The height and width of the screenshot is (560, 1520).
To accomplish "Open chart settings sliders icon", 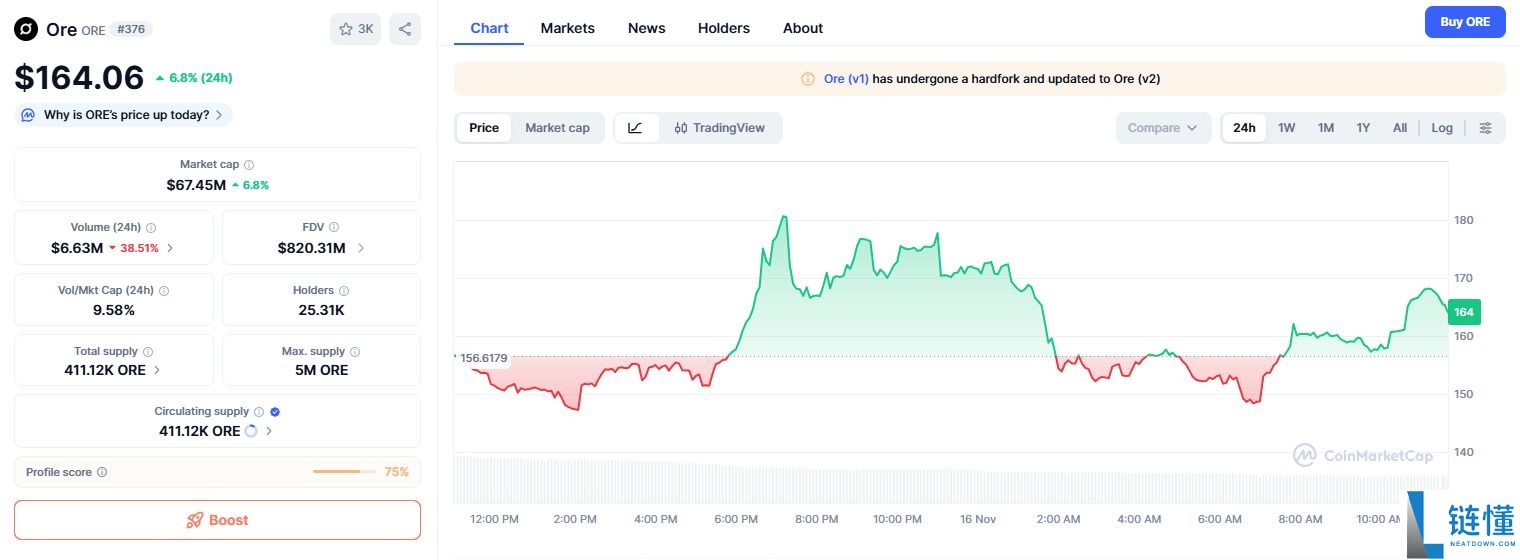I will (x=1485, y=128).
